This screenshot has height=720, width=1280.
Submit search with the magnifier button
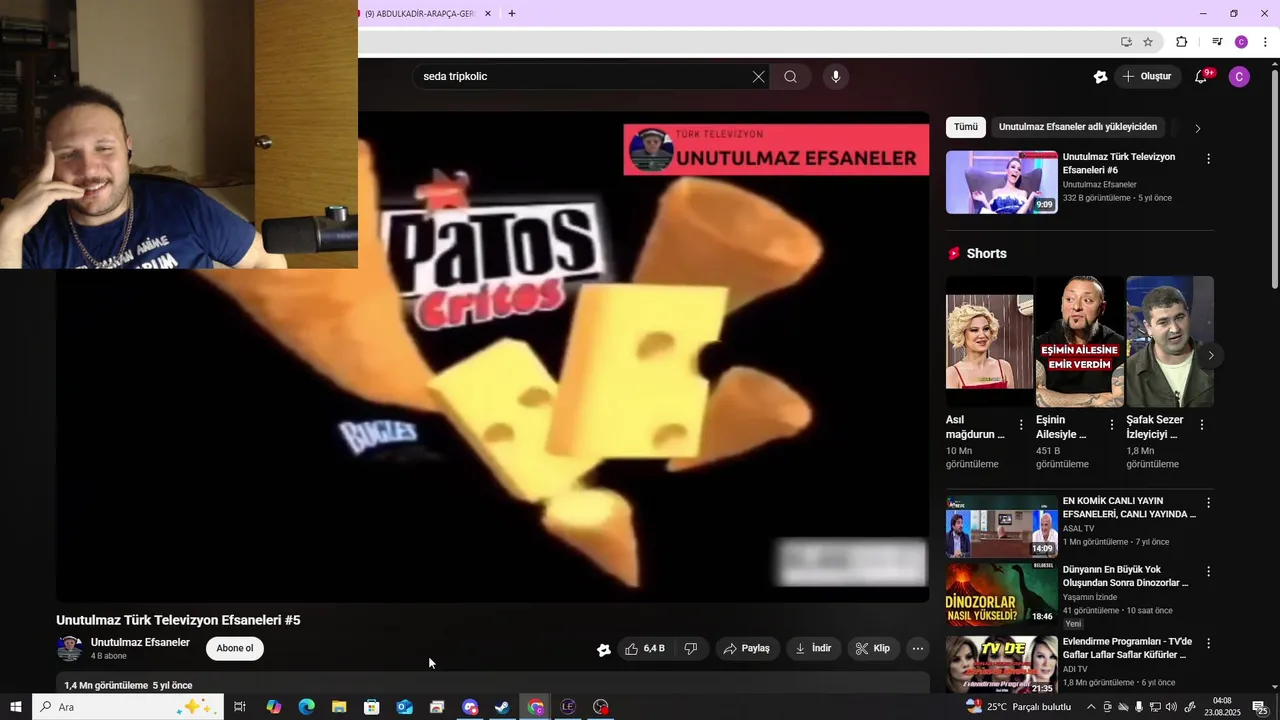pos(790,77)
